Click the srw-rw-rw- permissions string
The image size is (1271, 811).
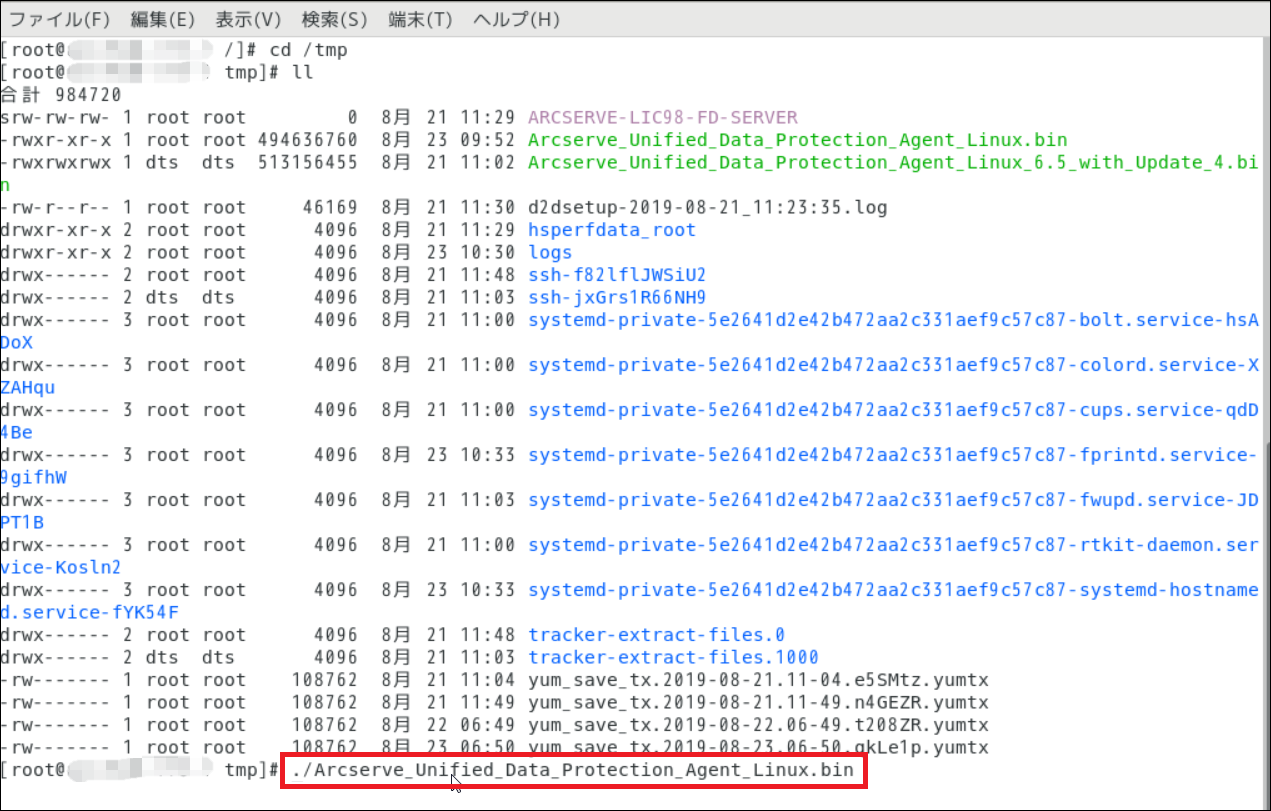56,117
